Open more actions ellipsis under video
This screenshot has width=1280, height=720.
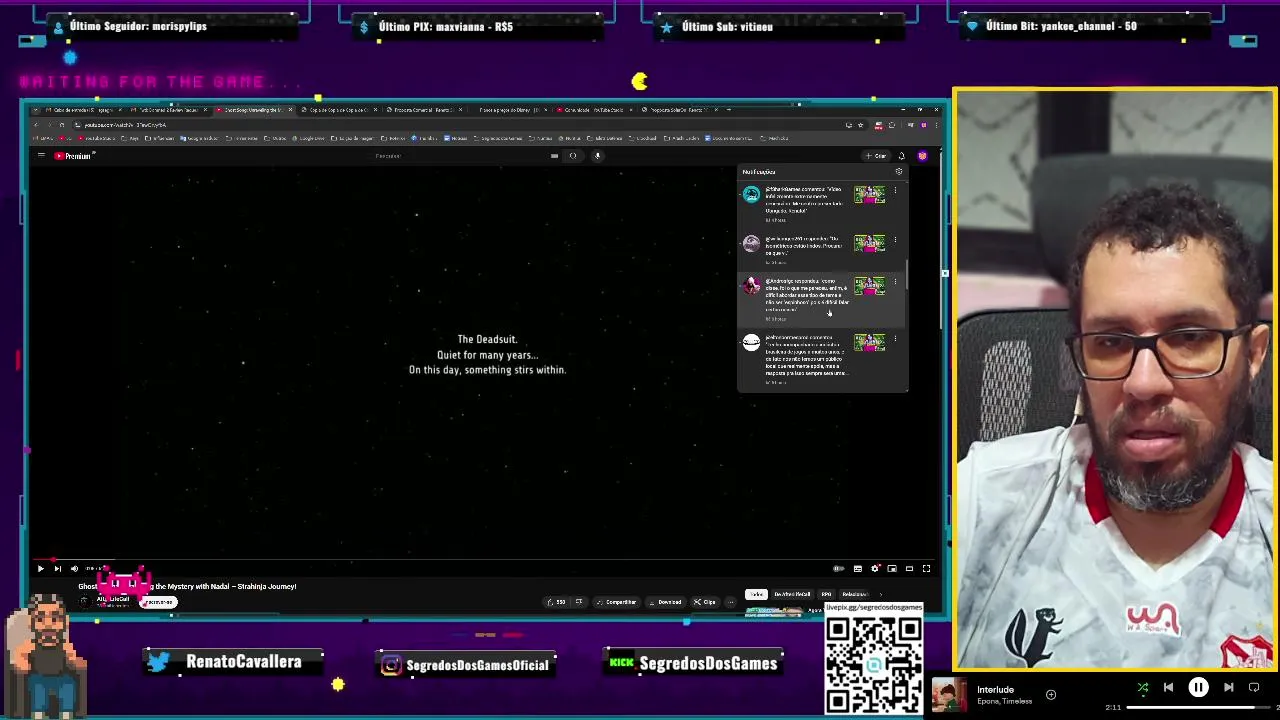click(x=731, y=602)
